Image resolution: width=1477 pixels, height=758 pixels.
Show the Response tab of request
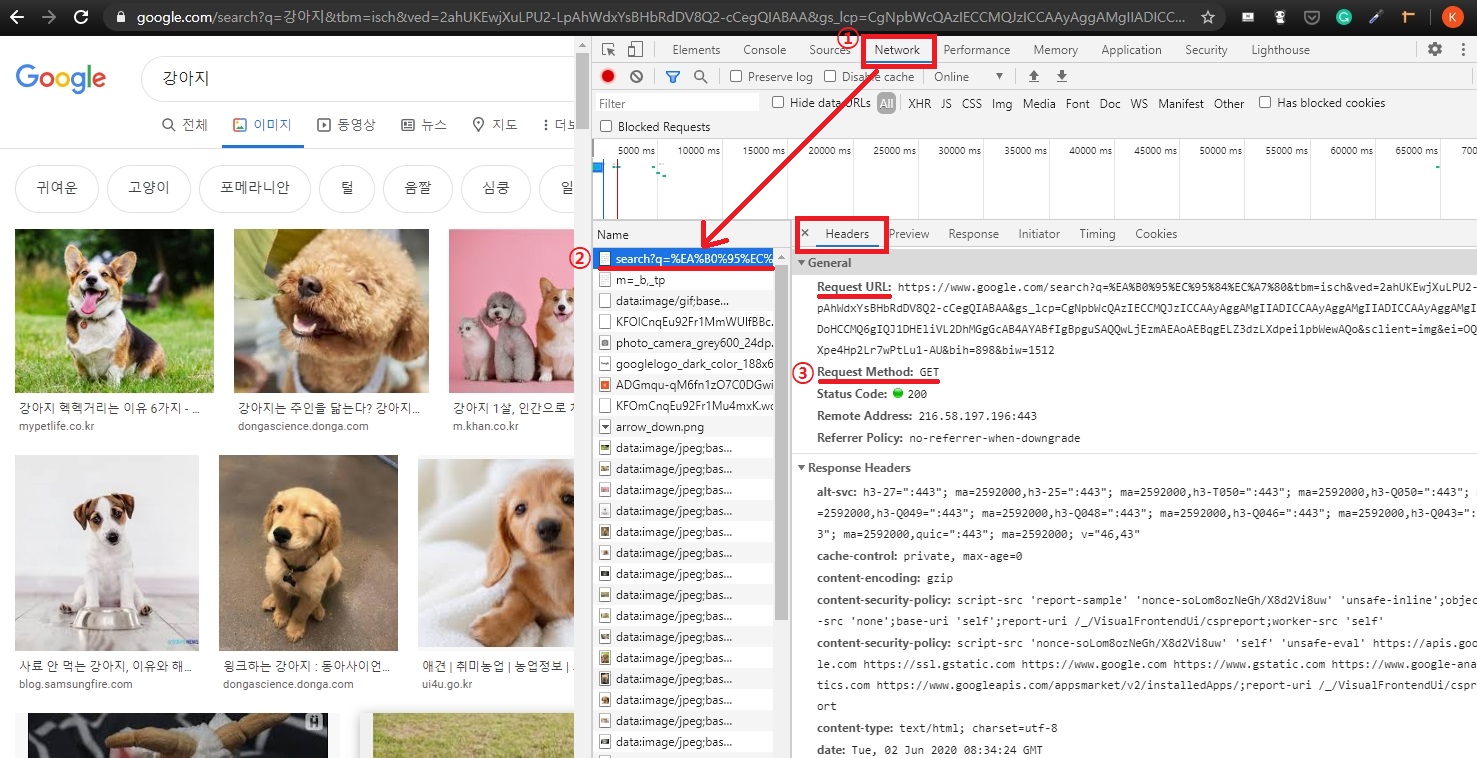[x=974, y=233]
